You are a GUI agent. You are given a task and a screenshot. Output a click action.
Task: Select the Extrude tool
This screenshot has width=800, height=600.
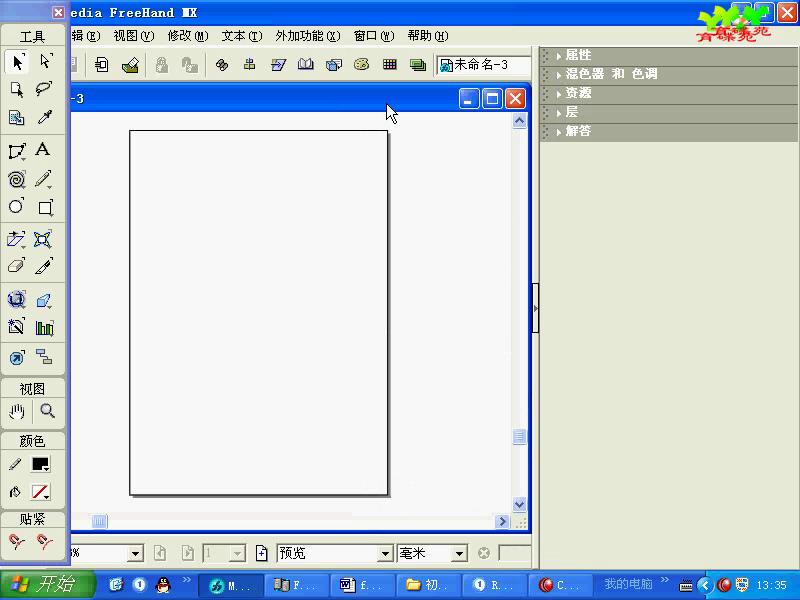click(x=44, y=301)
